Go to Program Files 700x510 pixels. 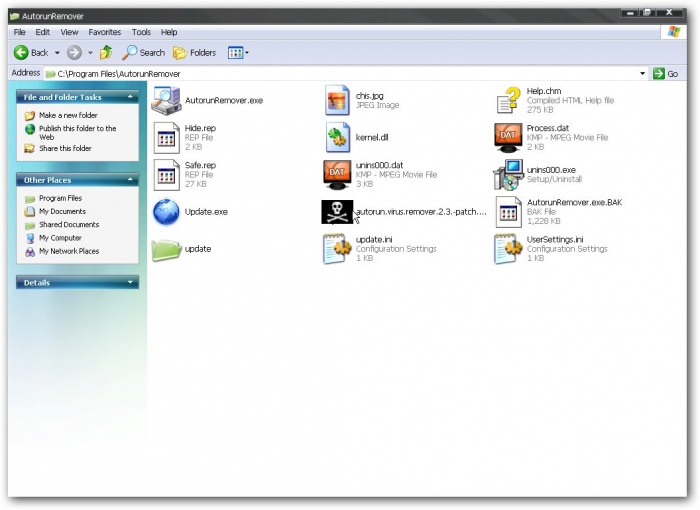(60, 198)
